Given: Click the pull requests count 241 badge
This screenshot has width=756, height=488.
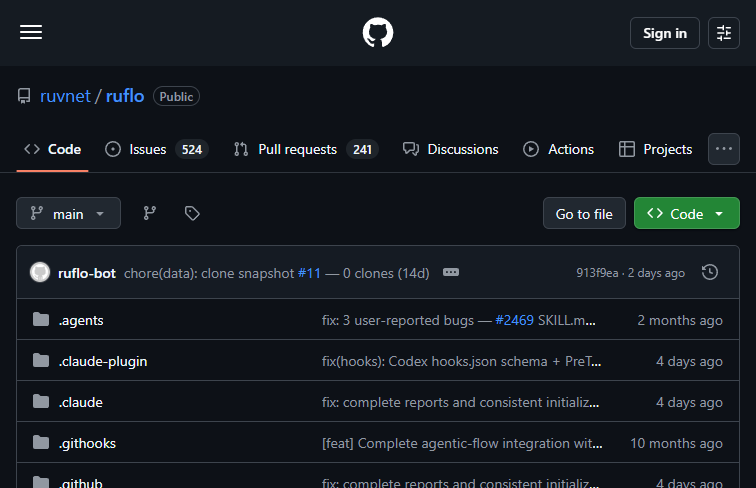Looking at the screenshot, I should tap(362, 149).
